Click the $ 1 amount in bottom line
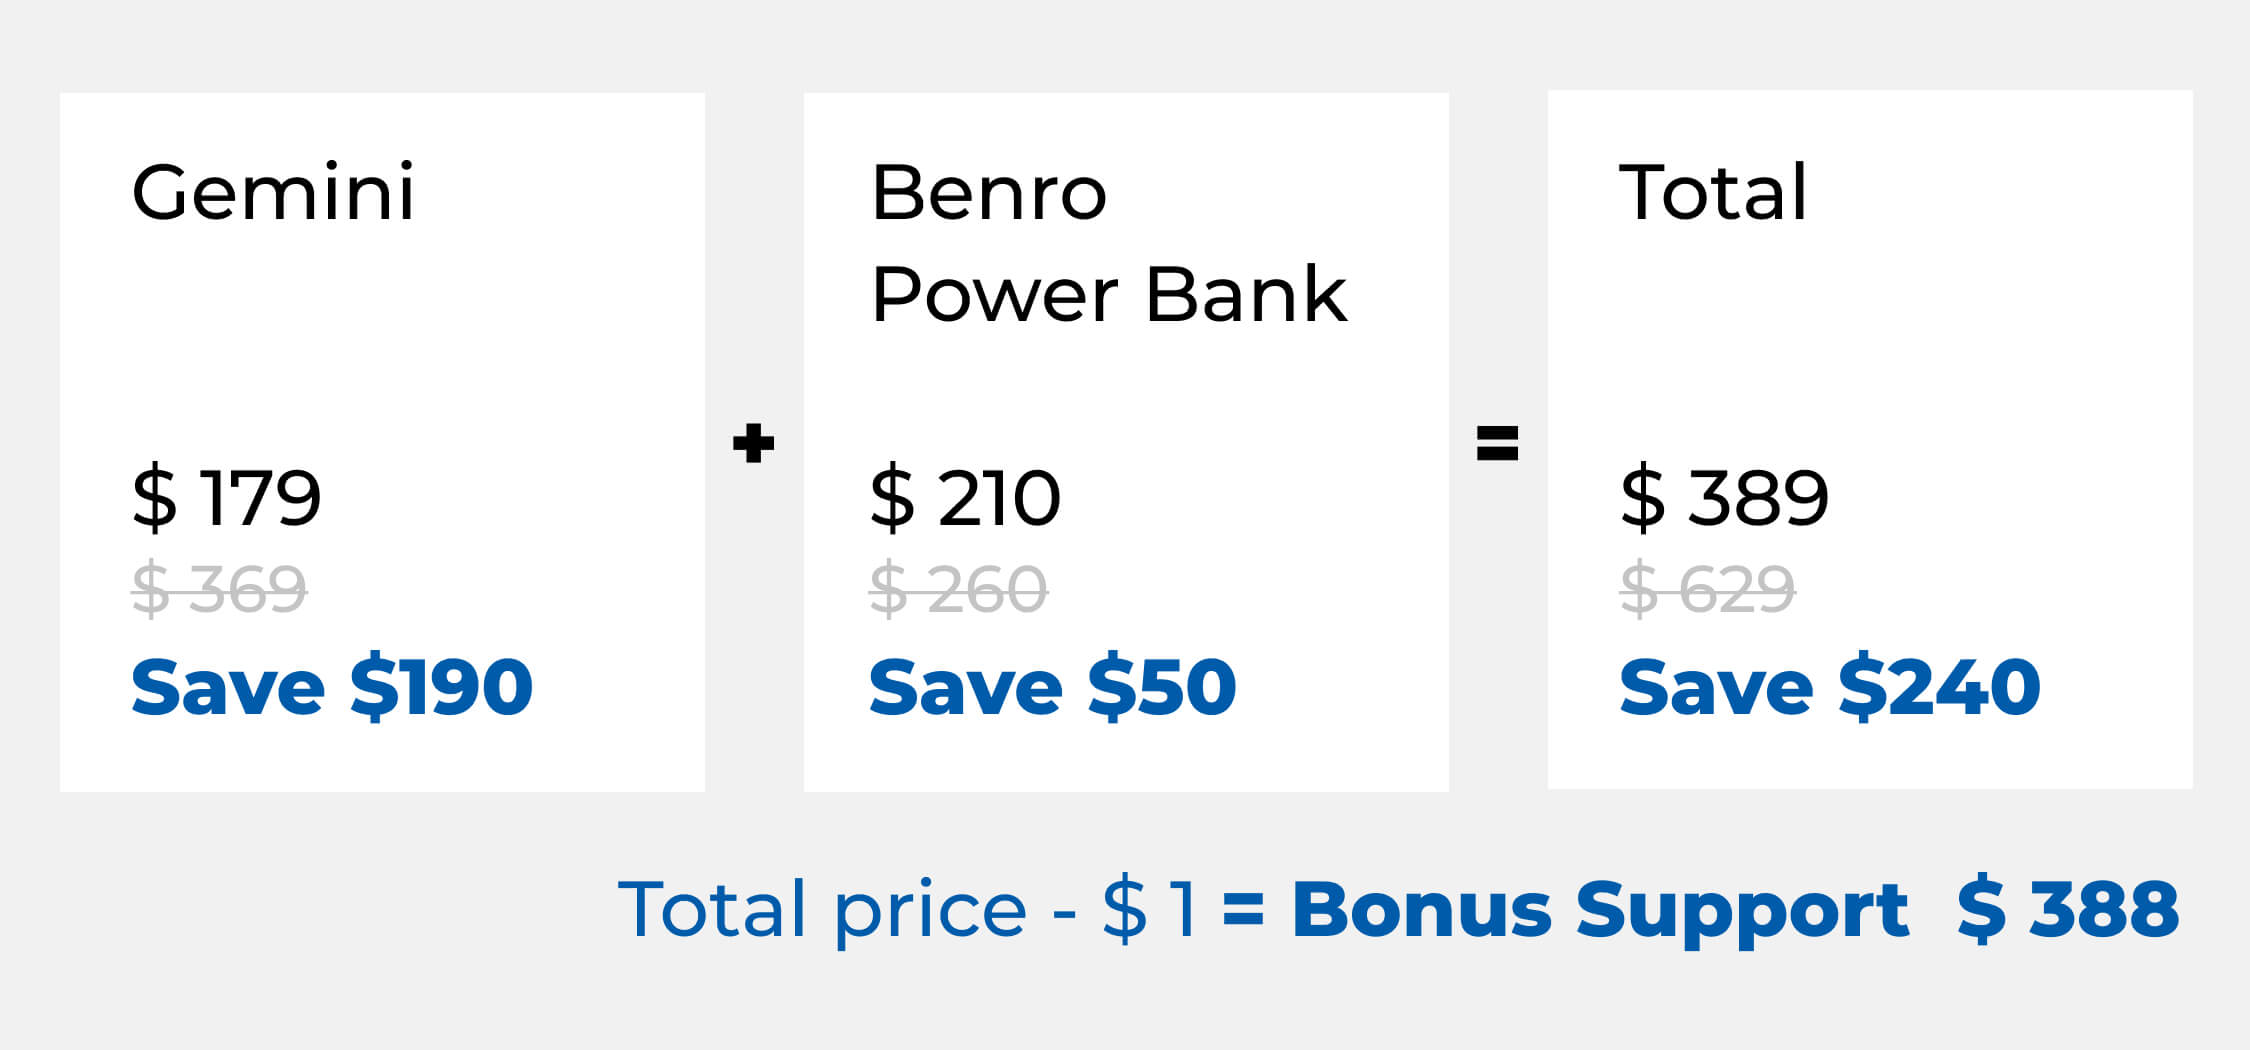 tap(1150, 910)
